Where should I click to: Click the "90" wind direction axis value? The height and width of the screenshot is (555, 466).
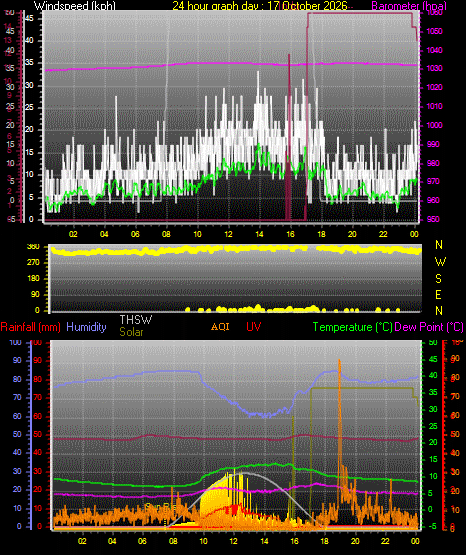pos(36,294)
